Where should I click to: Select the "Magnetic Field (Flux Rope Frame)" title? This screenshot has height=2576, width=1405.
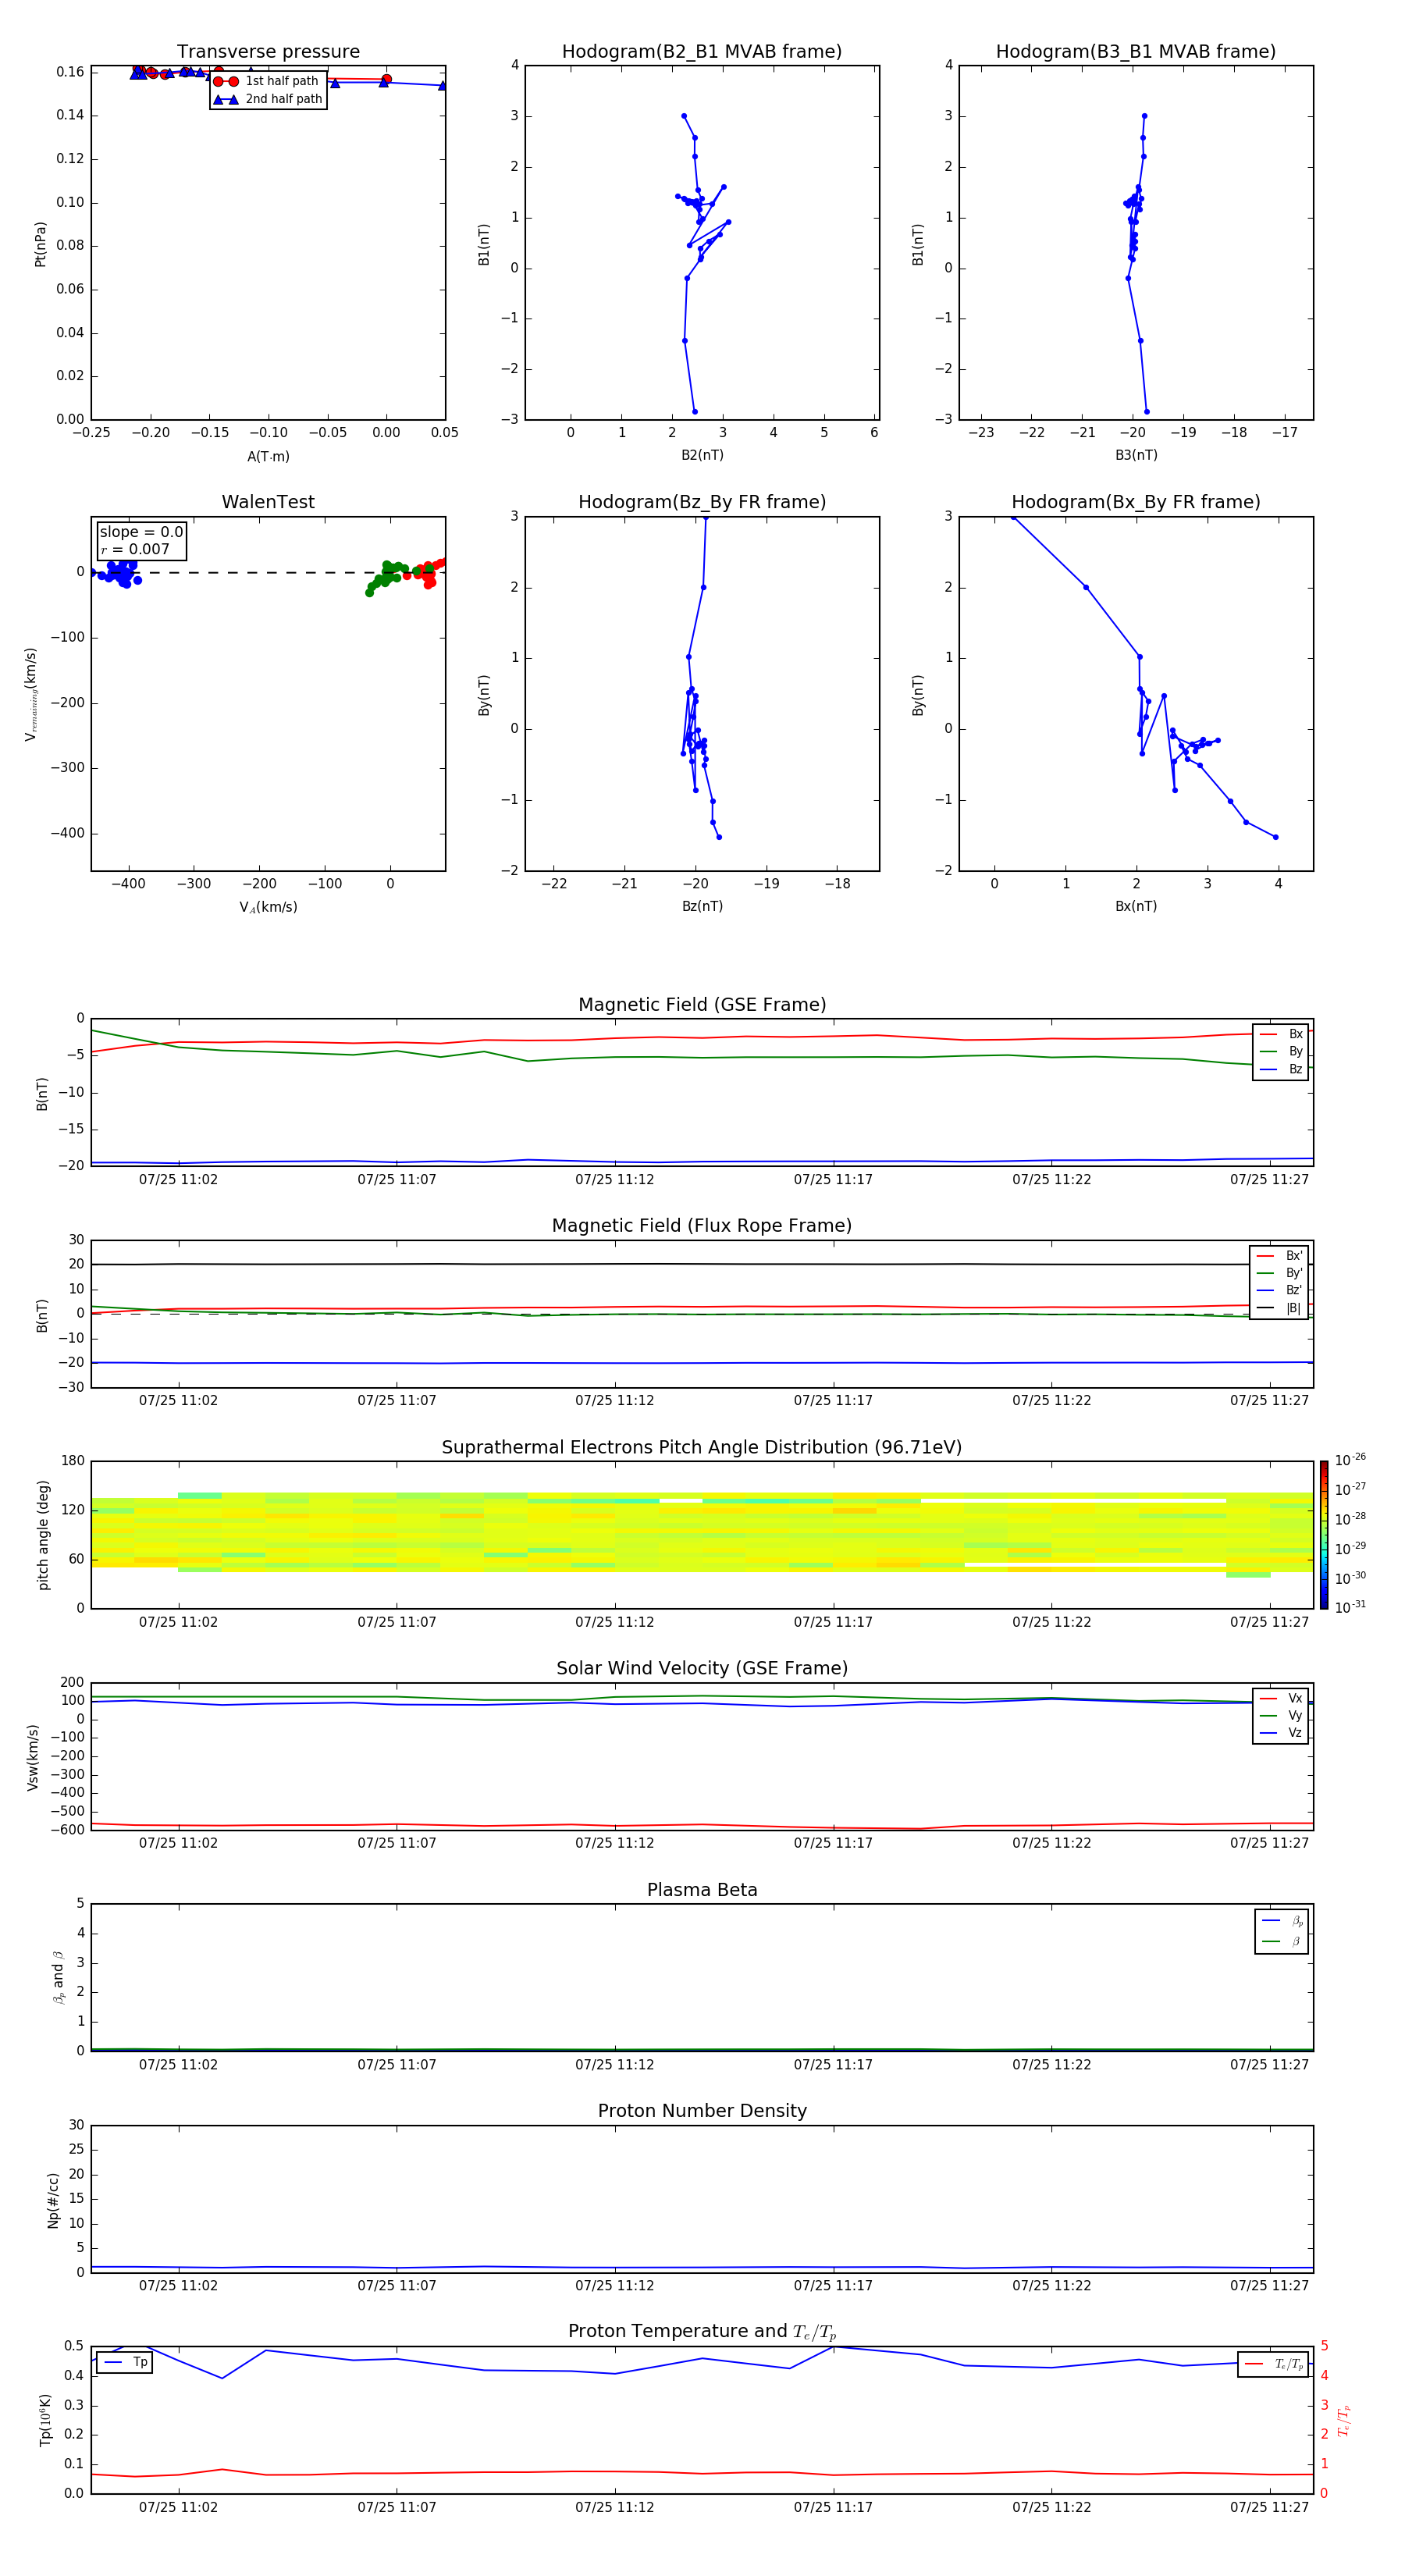pos(702,1226)
